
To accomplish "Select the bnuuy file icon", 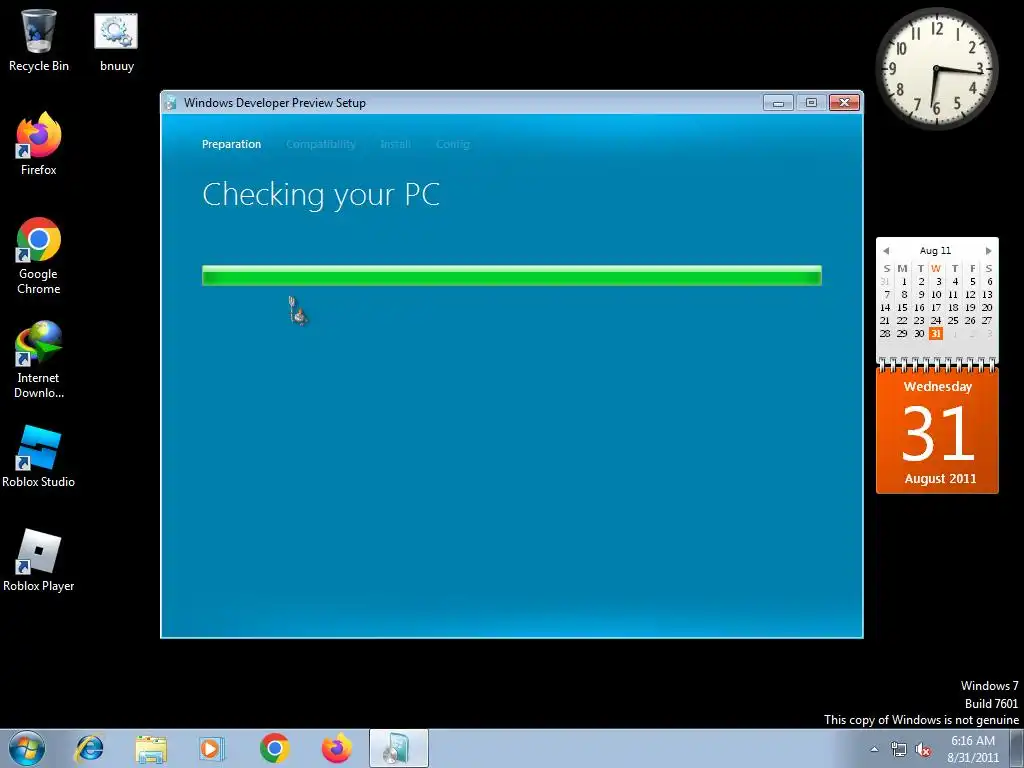I will (116, 42).
